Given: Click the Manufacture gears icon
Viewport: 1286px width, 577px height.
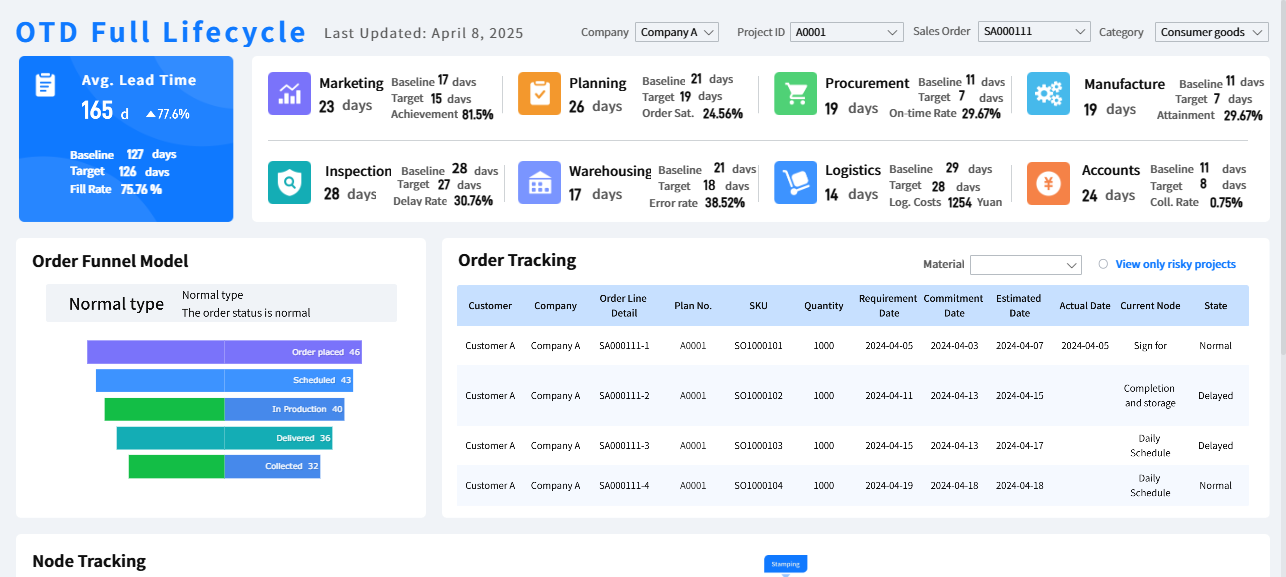Looking at the screenshot, I should point(1048,94).
